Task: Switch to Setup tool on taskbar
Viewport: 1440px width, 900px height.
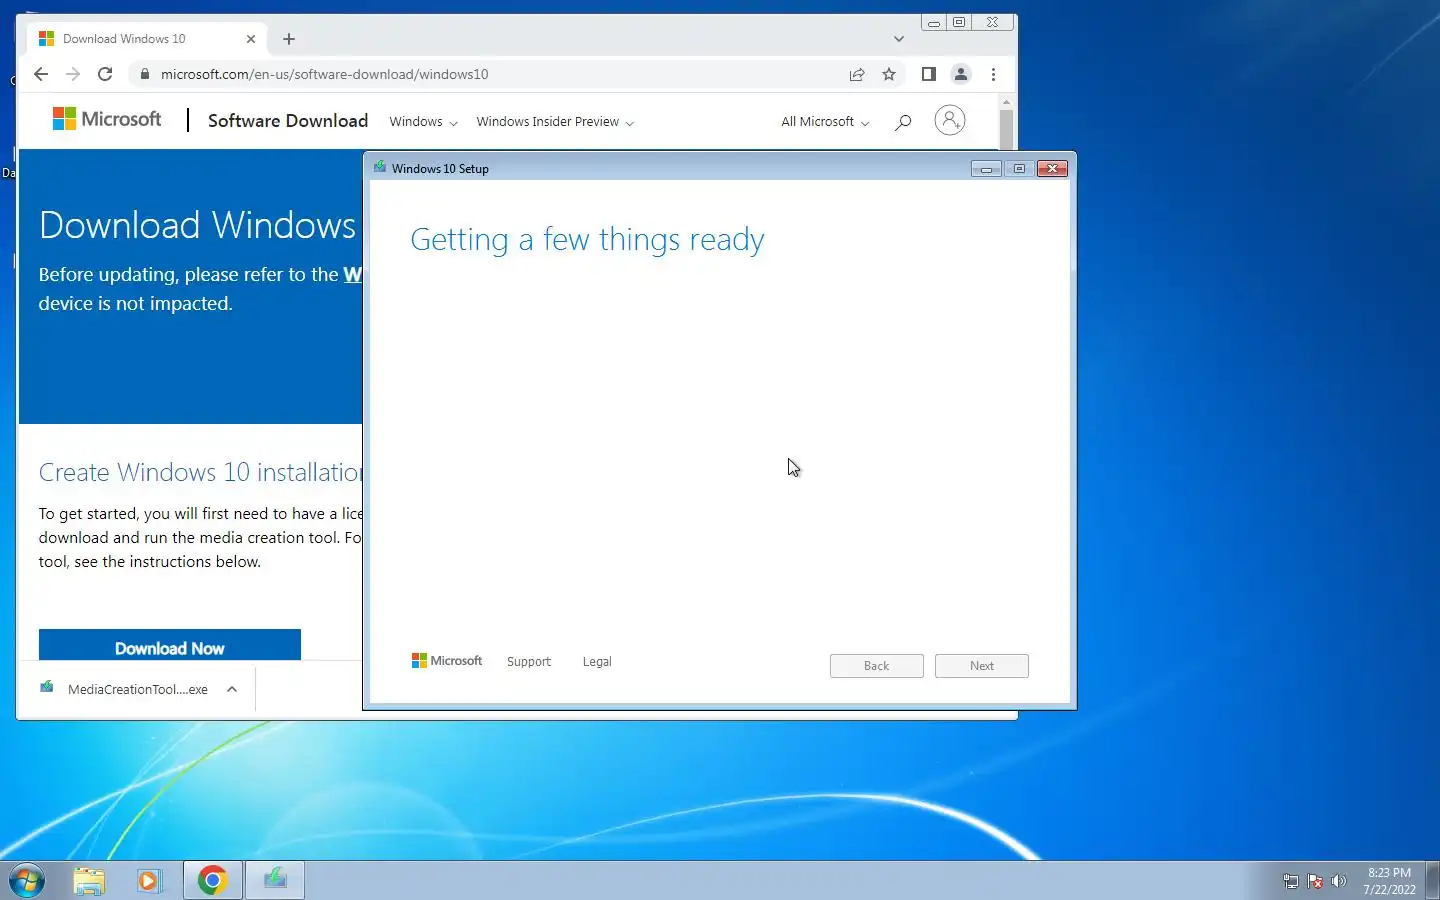Action: coord(275,880)
